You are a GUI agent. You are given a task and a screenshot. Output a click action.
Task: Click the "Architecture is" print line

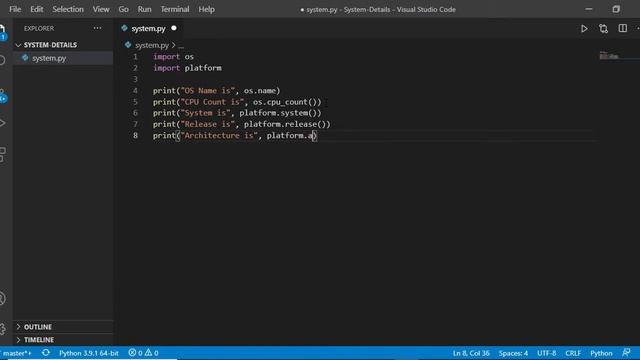[235, 135]
